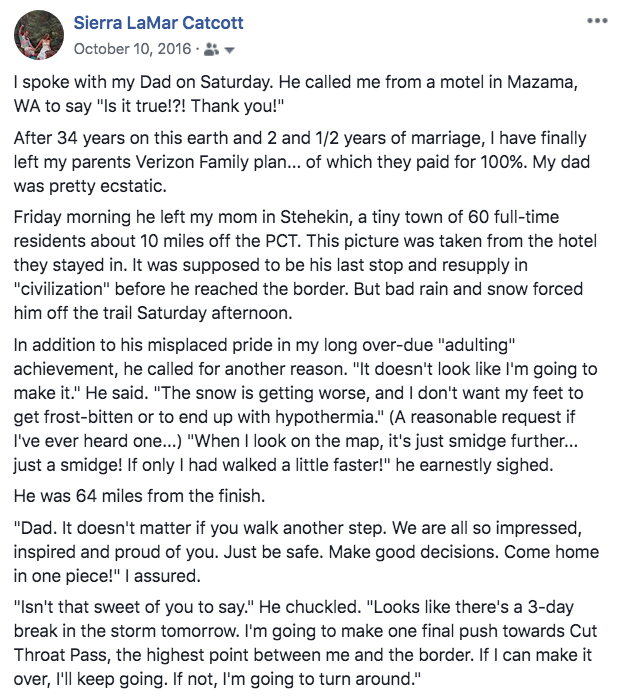Open the post options three-dot menu

point(596,20)
